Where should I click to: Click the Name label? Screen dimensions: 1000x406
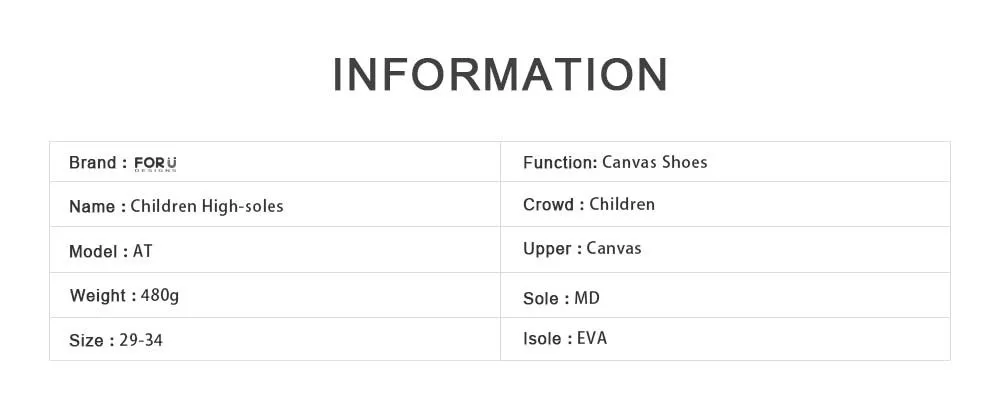tap(92, 207)
